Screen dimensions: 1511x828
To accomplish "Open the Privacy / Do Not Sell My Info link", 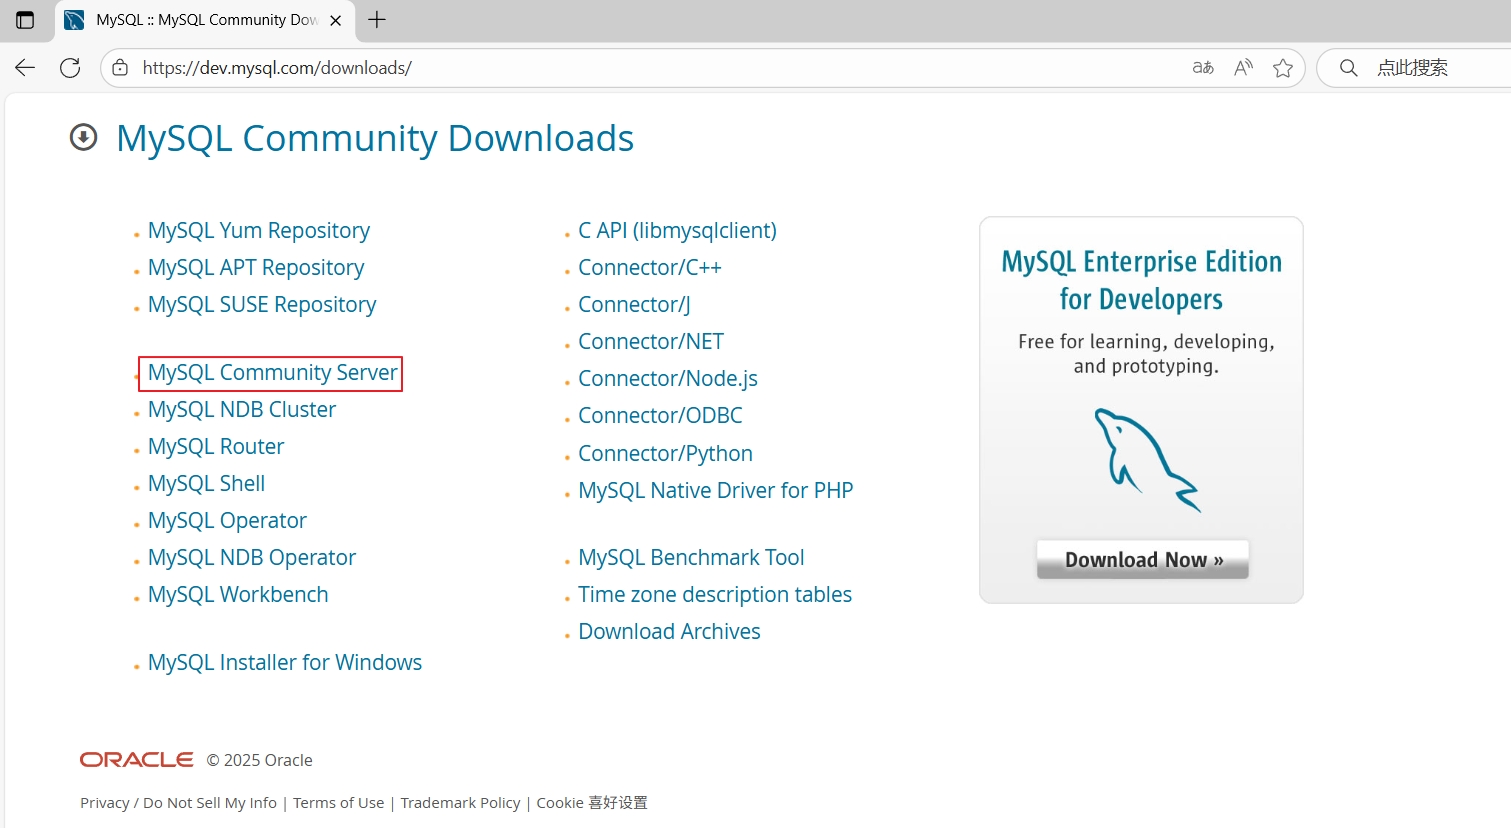I will click(x=178, y=803).
